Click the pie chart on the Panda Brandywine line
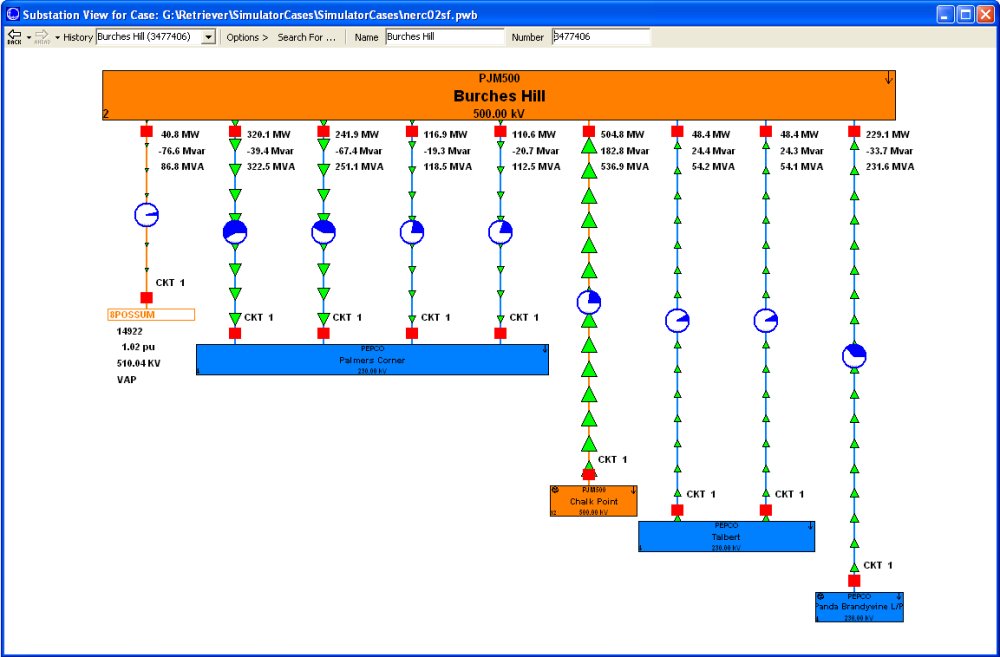Image resolution: width=1000 pixels, height=657 pixels. pyautogui.click(x=854, y=356)
